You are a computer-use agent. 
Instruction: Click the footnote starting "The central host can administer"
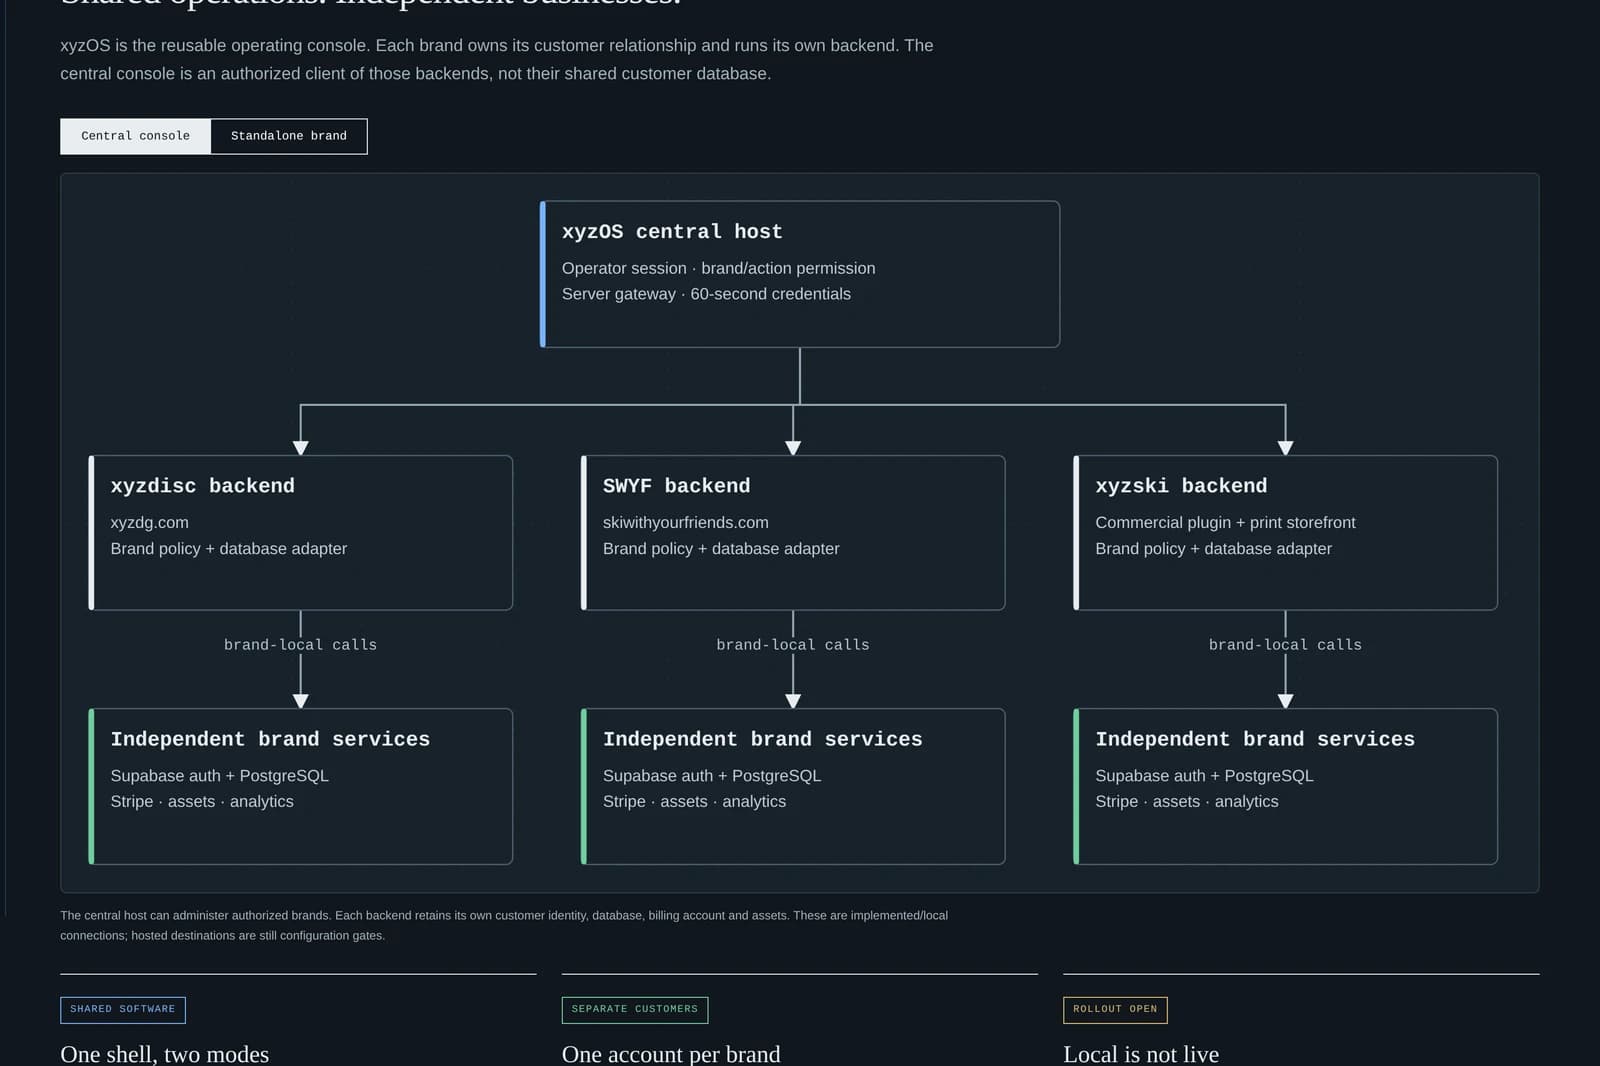click(x=504, y=925)
